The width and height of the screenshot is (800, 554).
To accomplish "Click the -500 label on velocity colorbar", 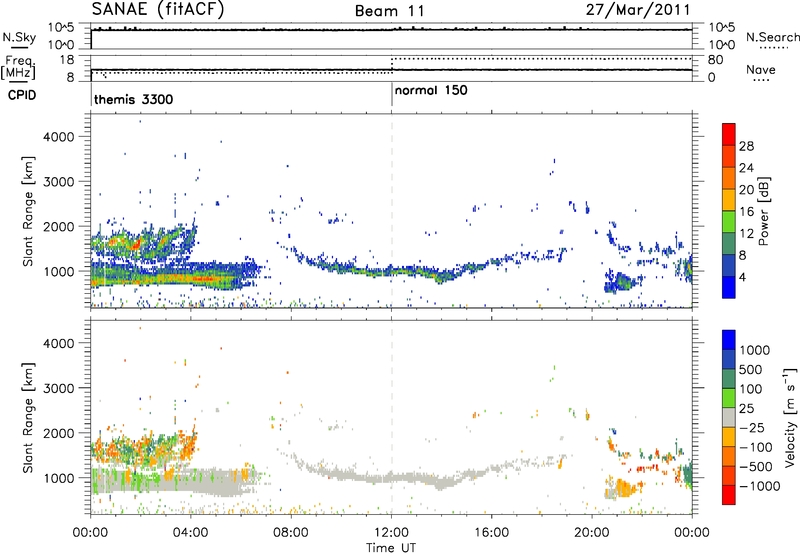I will 756,466.
